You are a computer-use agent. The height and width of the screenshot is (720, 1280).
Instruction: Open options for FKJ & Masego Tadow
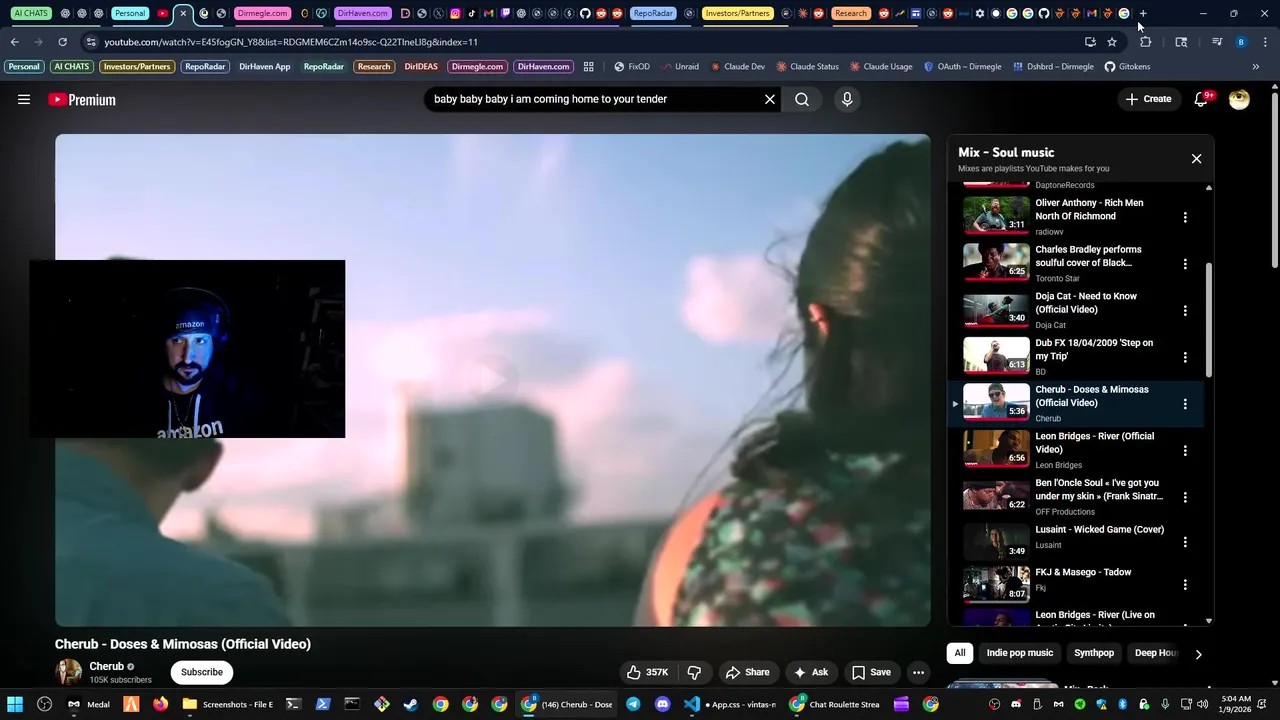[1185, 585]
